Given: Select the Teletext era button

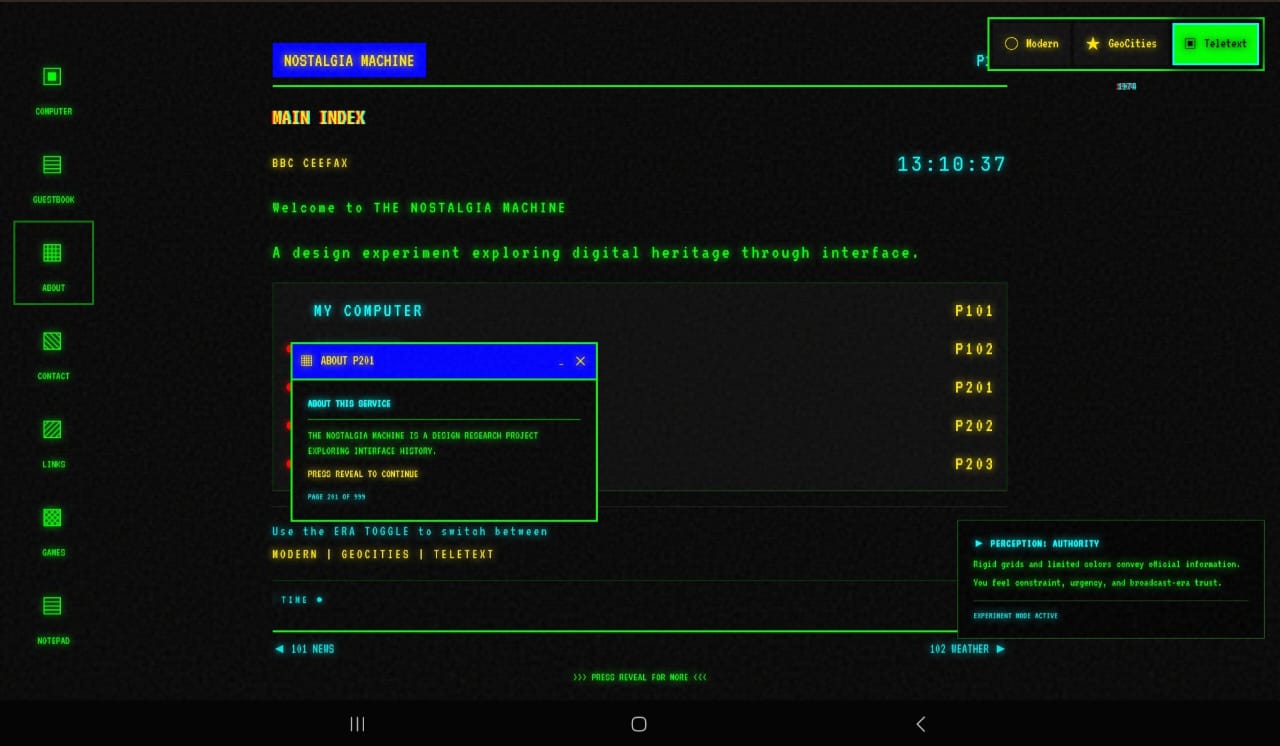Looking at the screenshot, I should point(1215,44).
